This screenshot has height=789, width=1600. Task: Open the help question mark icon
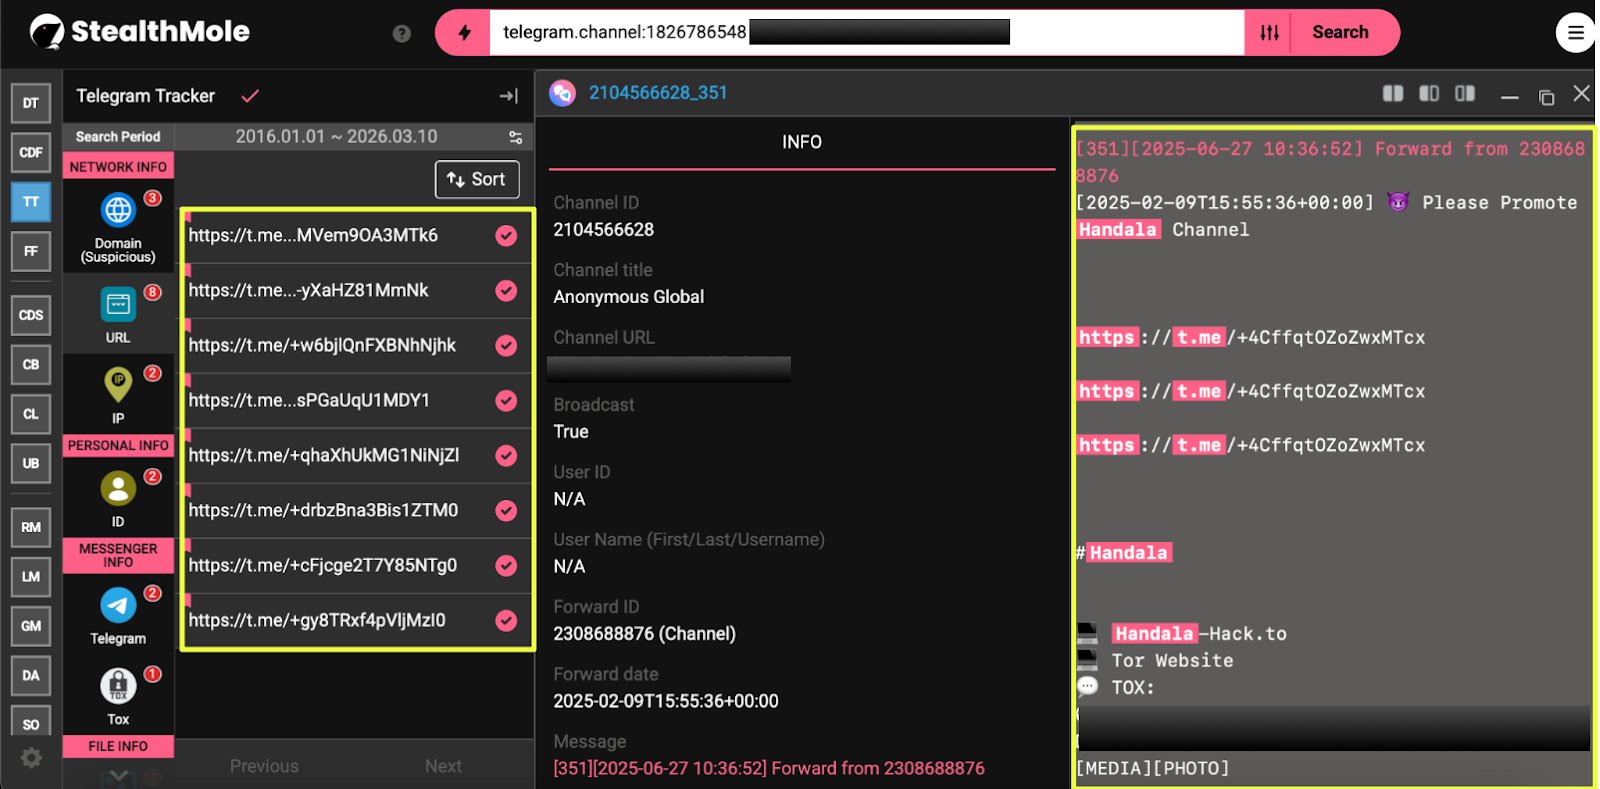(x=402, y=34)
